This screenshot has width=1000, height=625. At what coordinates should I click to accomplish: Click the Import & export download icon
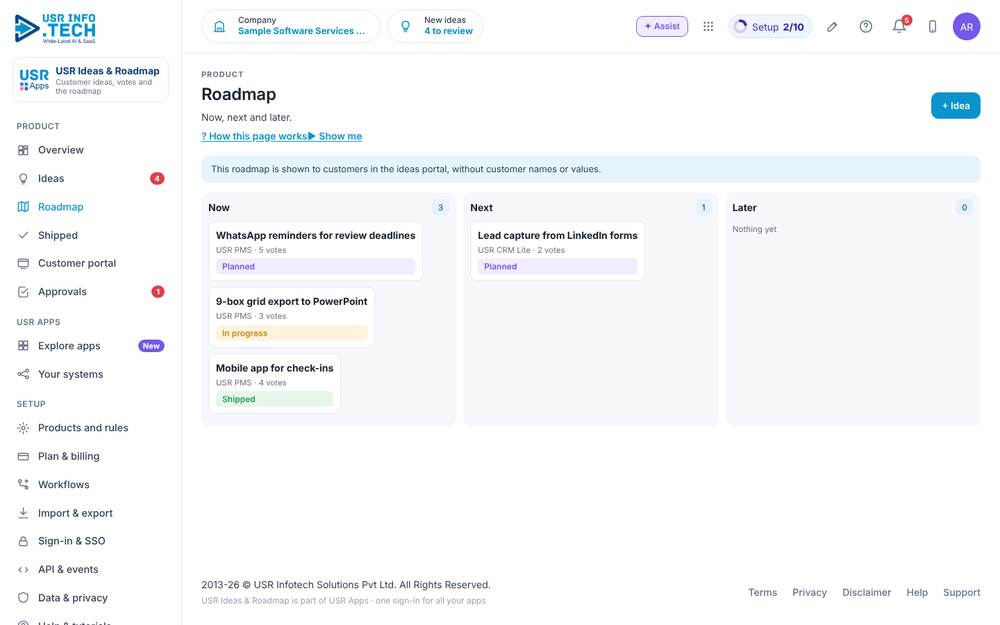pos(23,513)
